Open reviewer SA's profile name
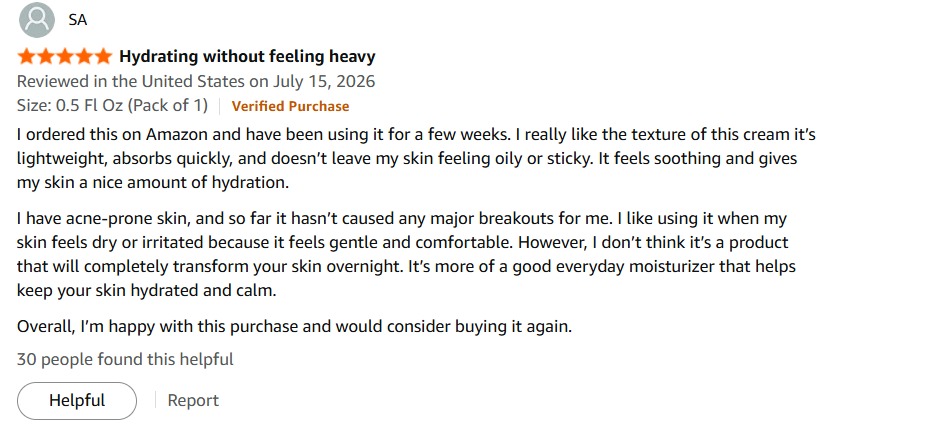This screenshot has height=429, width=934. tap(78, 20)
